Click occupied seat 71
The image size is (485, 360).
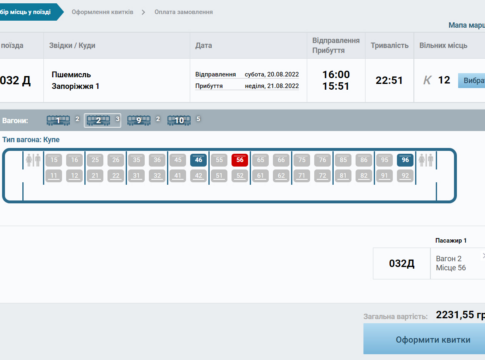302,176
